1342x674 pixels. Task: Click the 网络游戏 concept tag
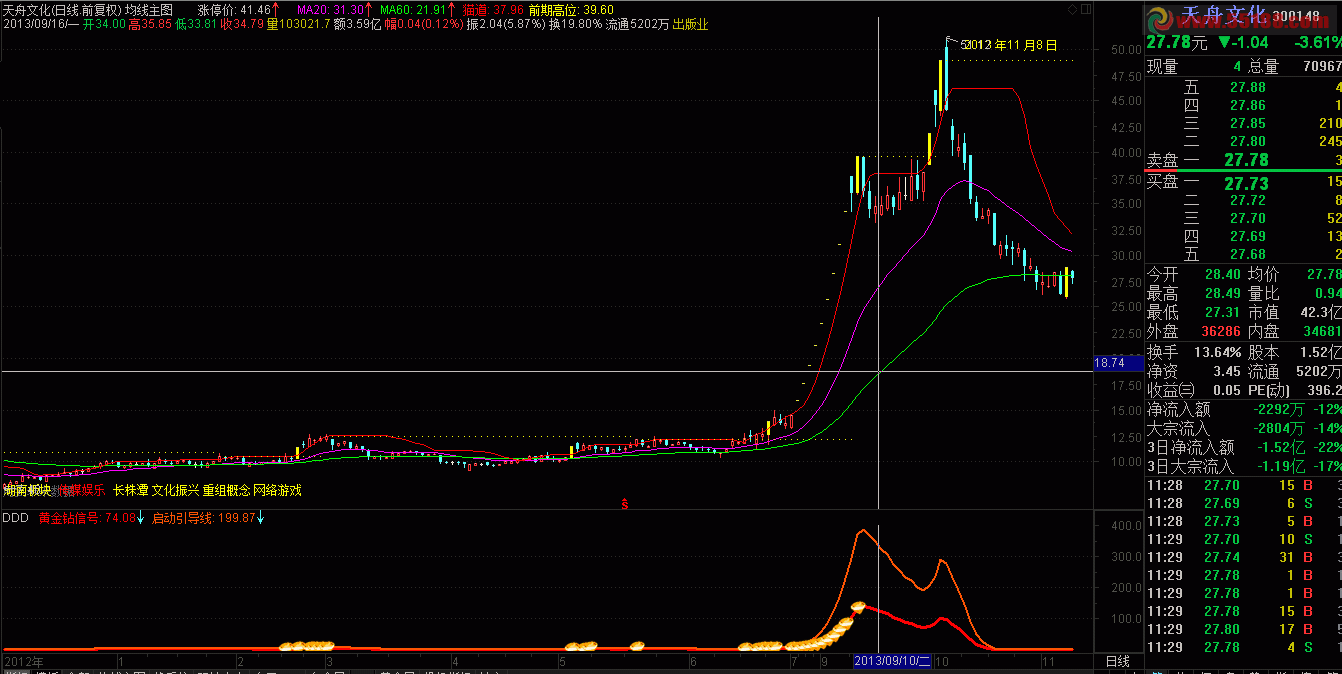click(x=277, y=490)
